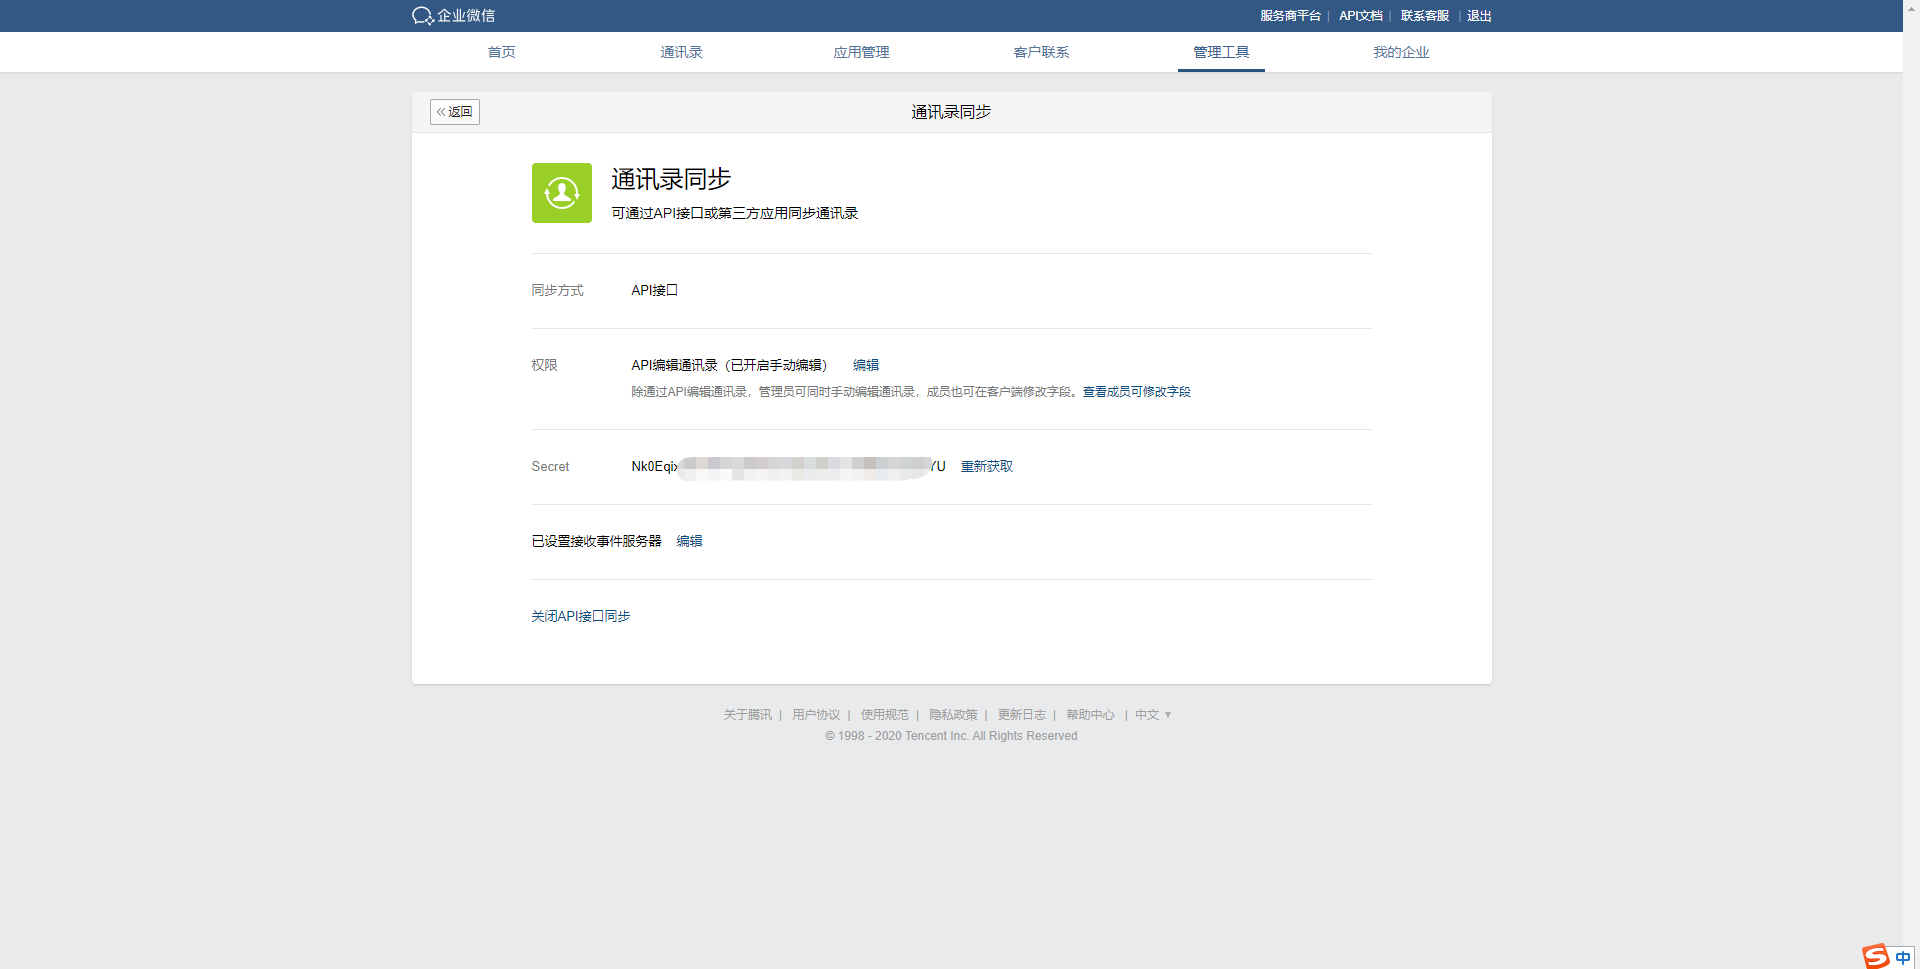Open the 帮助中心 footer link
1920x969 pixels.
1090,715
